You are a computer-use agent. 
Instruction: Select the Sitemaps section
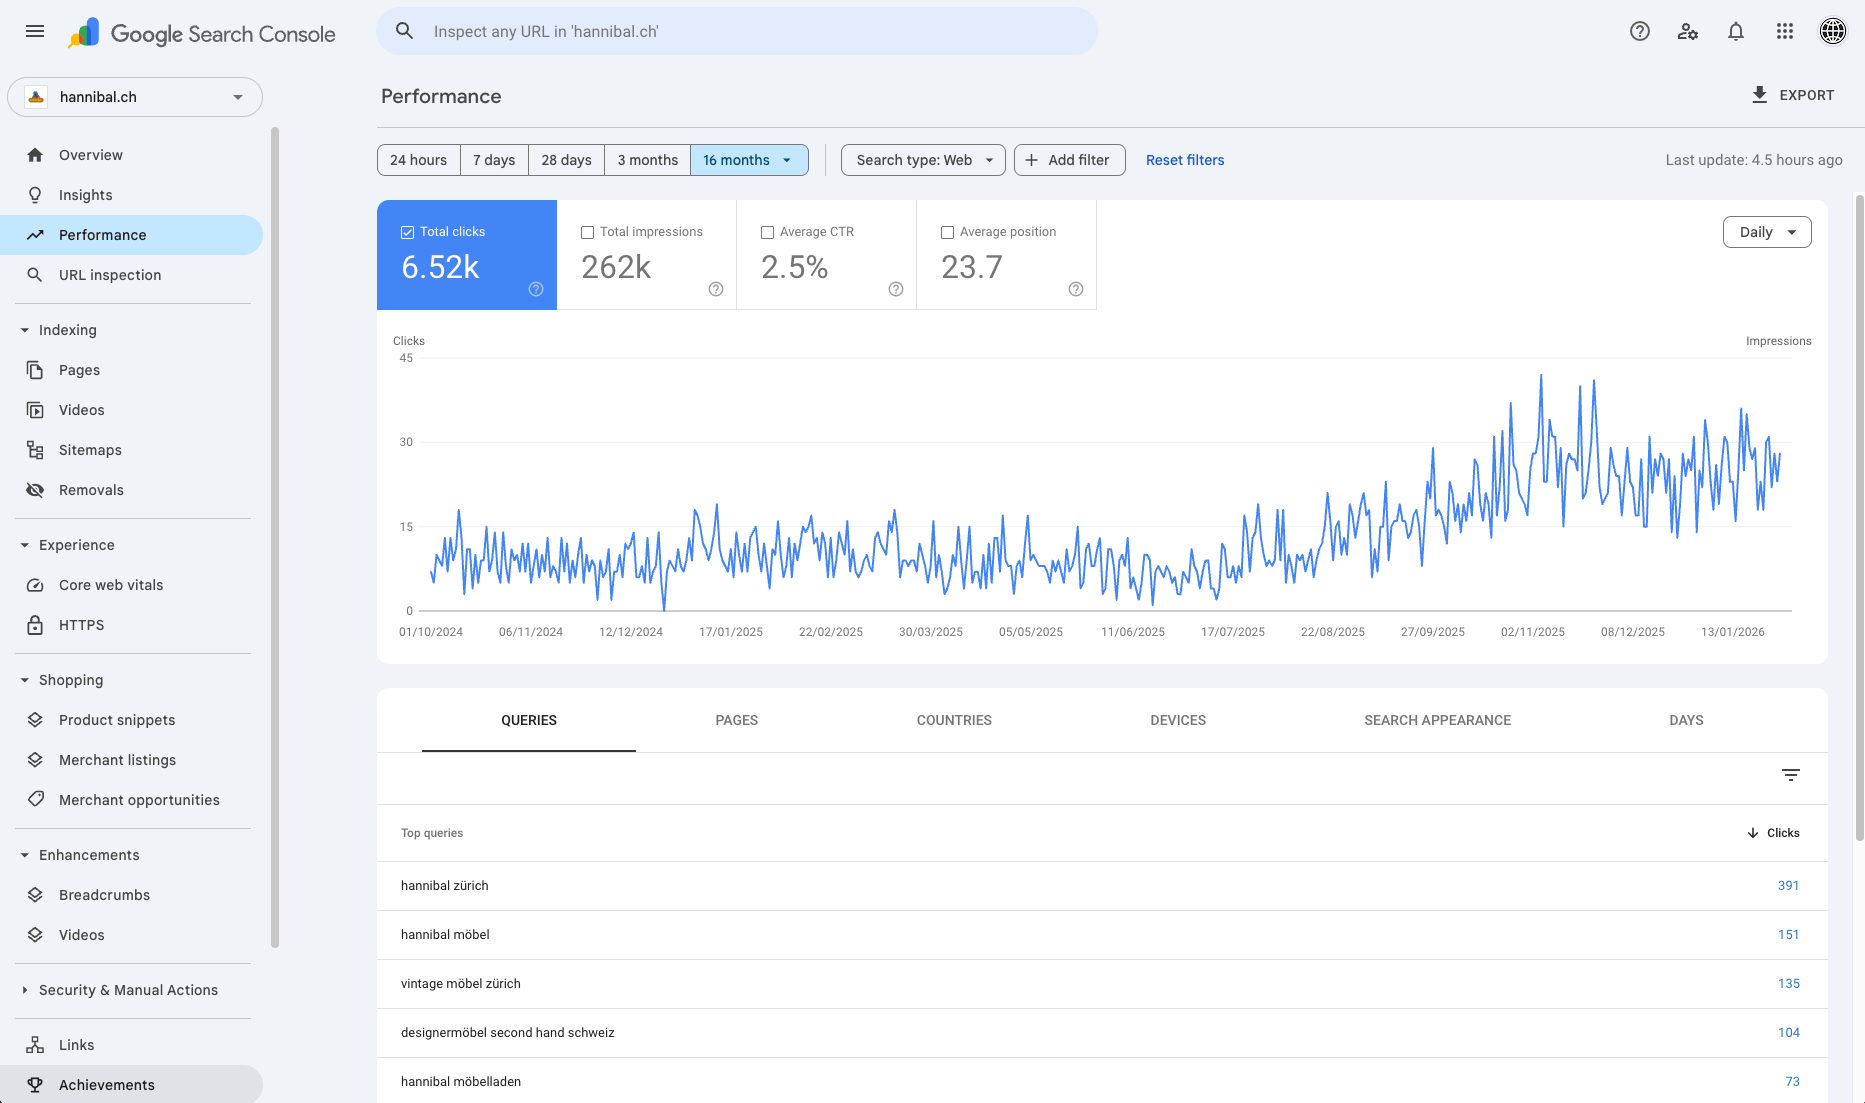[89, 449]
